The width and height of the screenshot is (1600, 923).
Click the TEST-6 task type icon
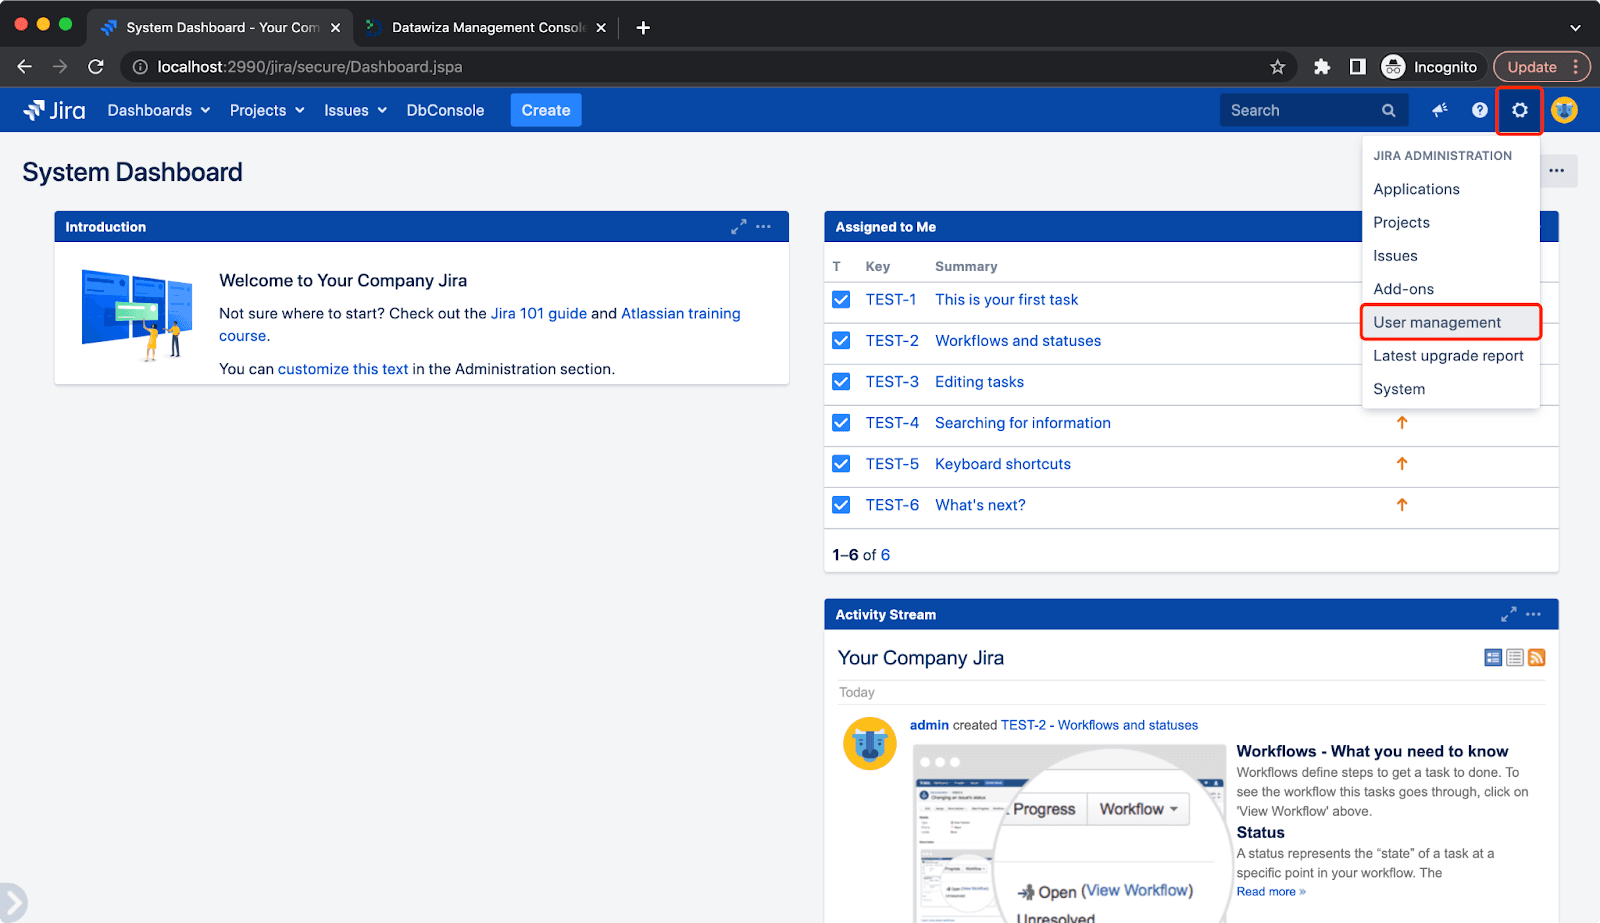tap(841, 505)
